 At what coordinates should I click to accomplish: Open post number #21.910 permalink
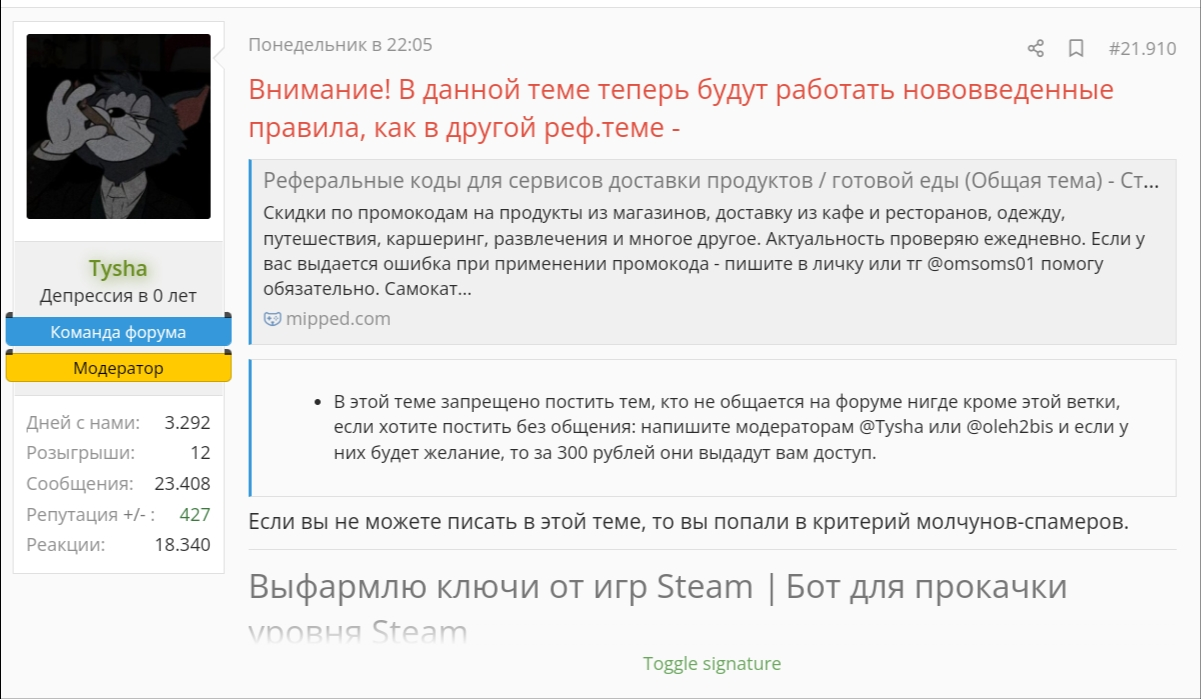click(x=1142, y=48)
